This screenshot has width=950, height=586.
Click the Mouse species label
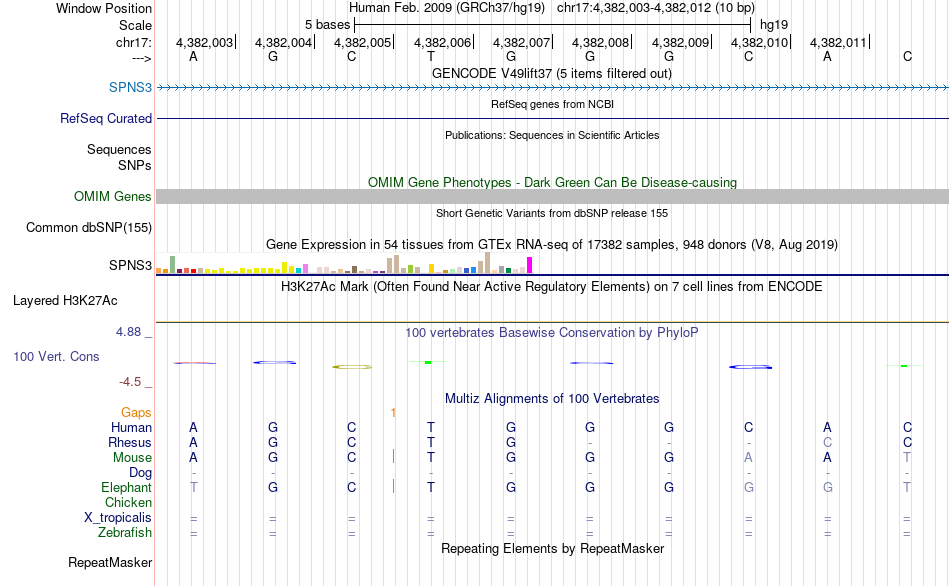click(x=132, y=458)
